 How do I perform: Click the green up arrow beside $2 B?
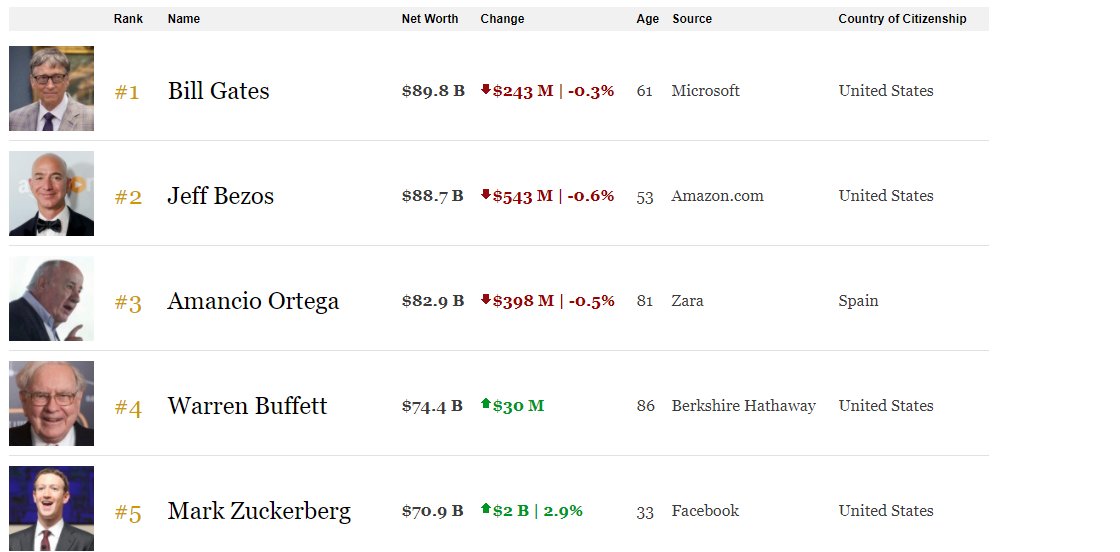tap(486, 508)
